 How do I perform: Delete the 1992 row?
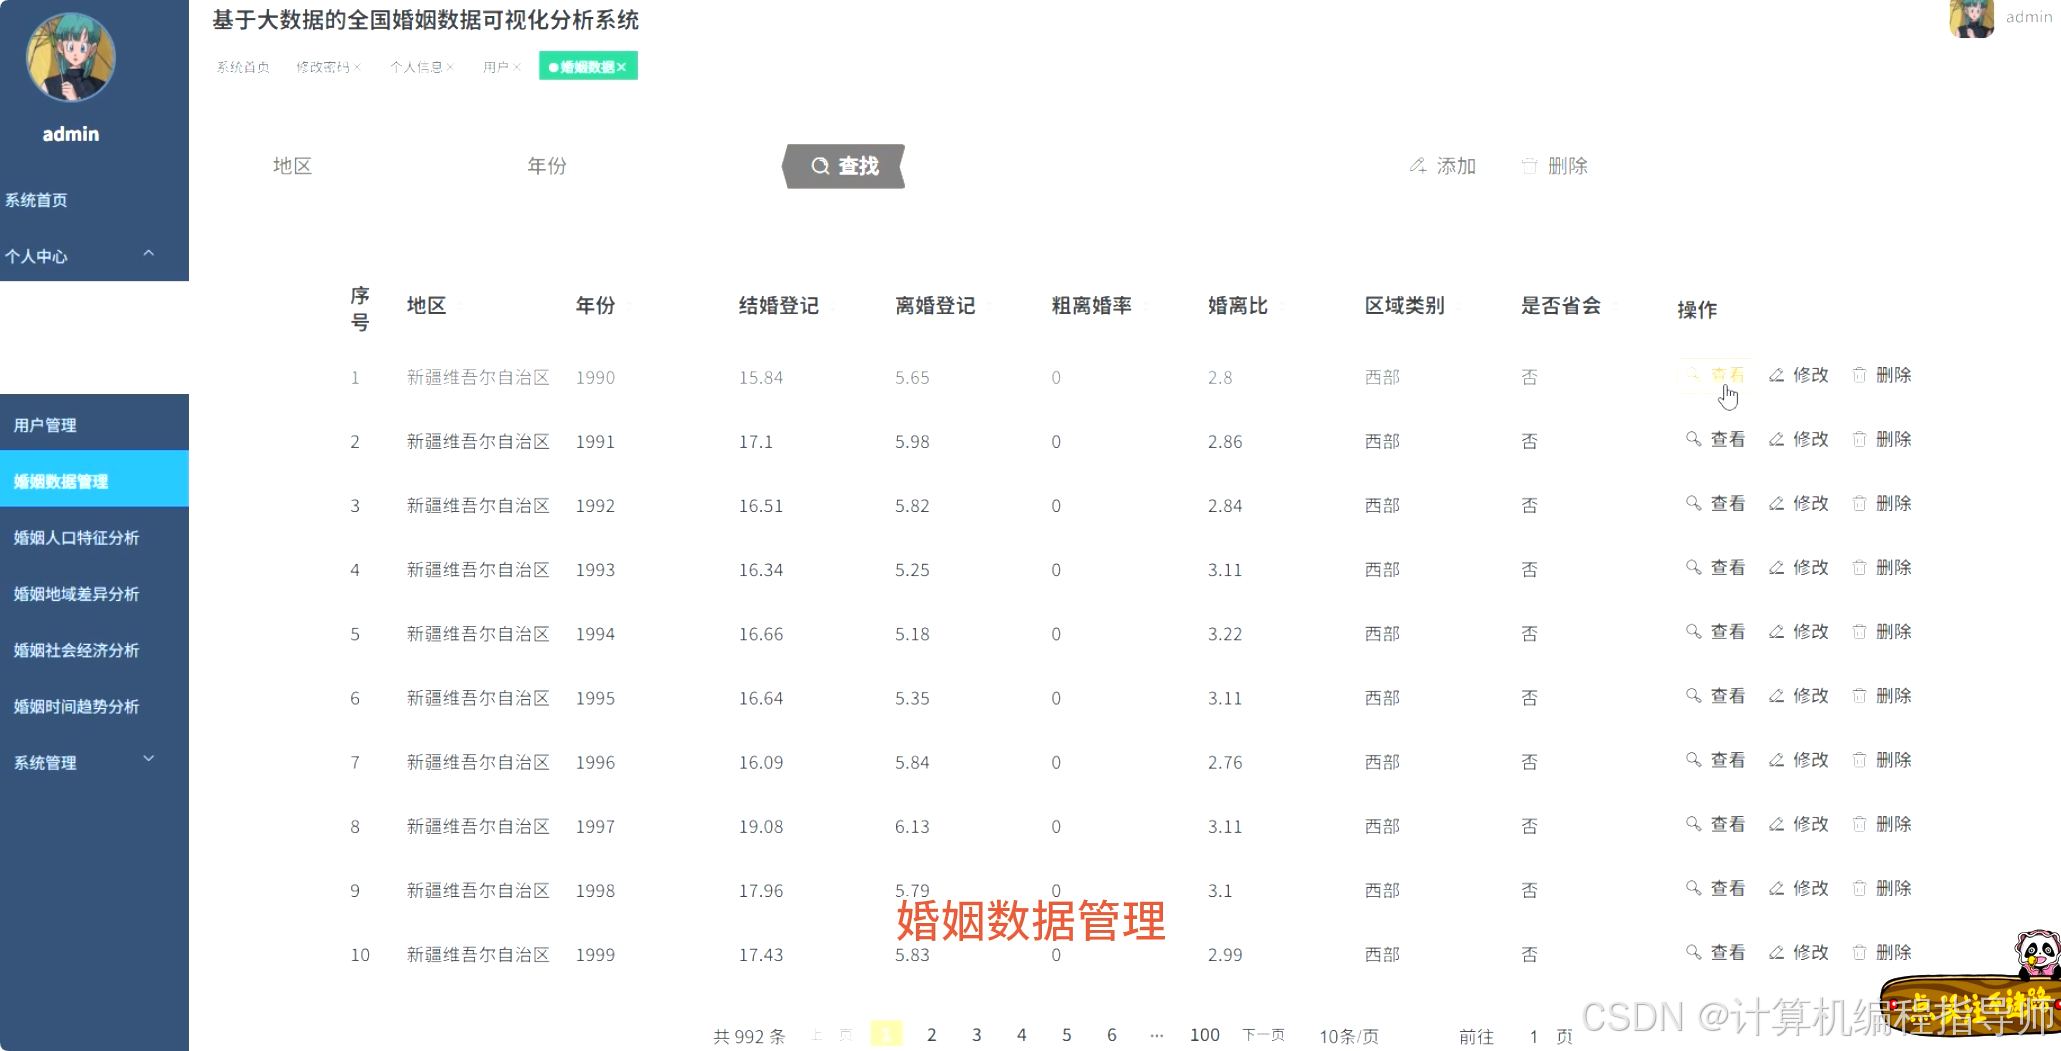click(x=1882, y=503)
